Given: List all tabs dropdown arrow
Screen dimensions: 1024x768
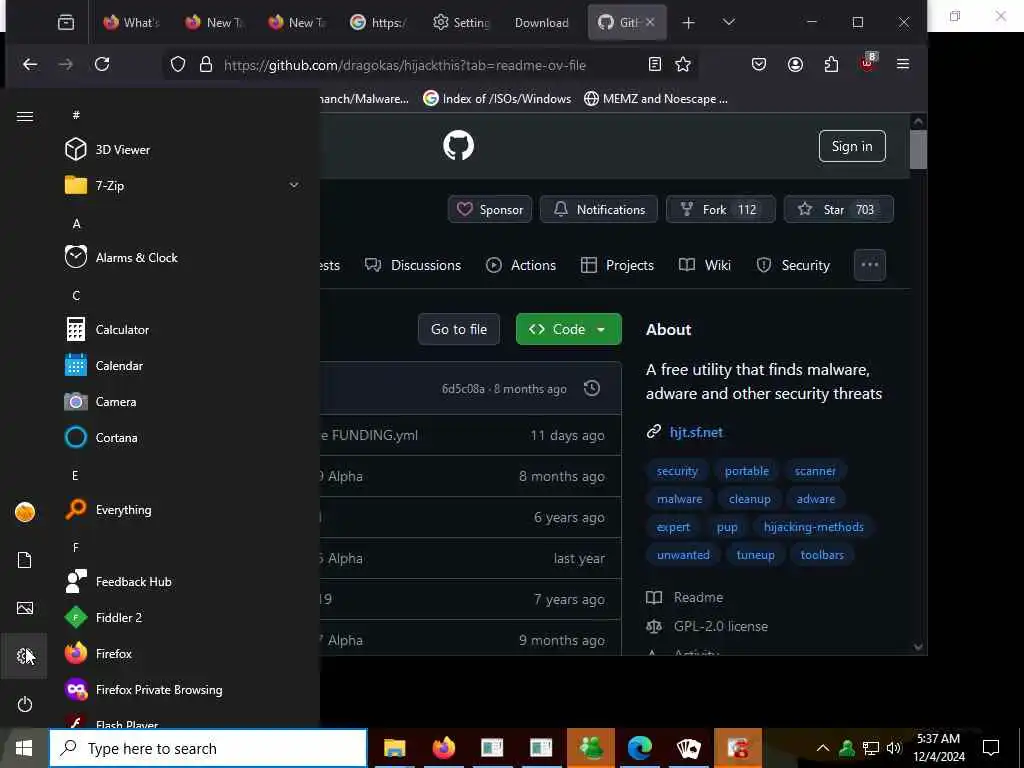Looking at the screenshot, I should 729,22.
